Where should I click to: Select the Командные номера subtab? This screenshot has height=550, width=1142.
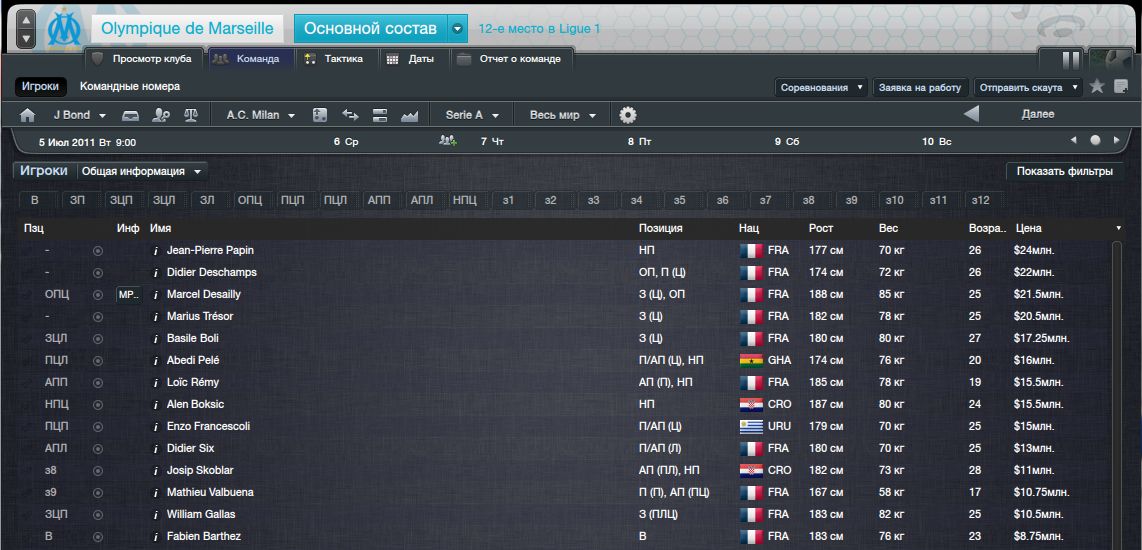pyautogui.click(x=130, y=87)
